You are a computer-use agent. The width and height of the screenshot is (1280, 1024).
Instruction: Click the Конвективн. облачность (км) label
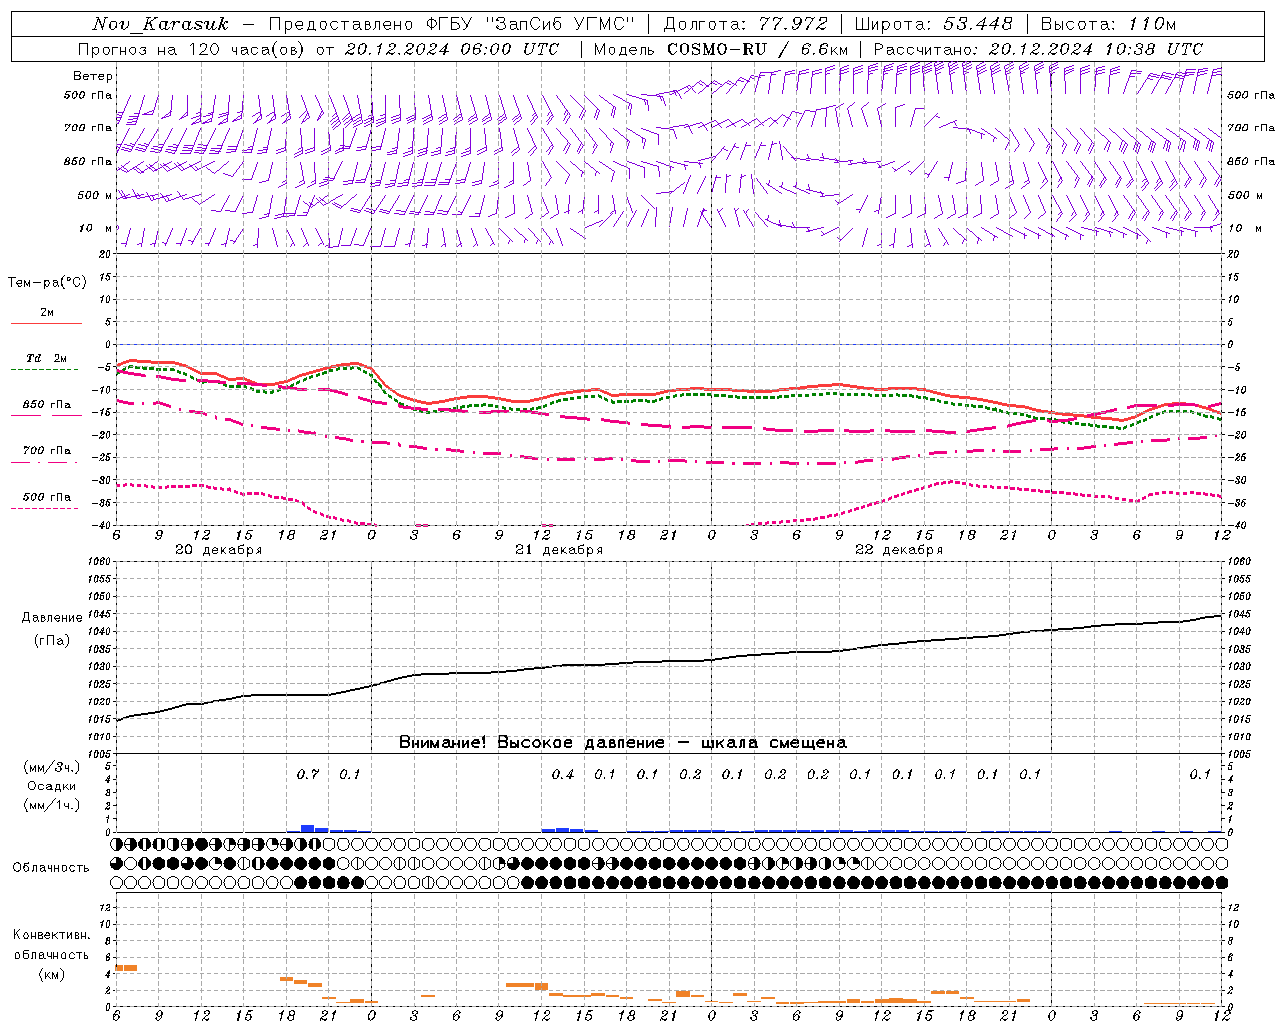coord(51,954)
